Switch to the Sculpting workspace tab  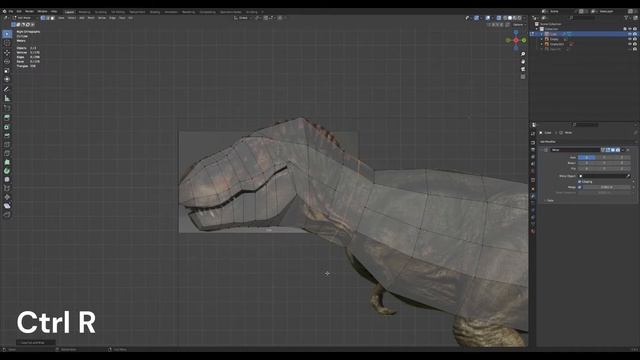[100, 12]
